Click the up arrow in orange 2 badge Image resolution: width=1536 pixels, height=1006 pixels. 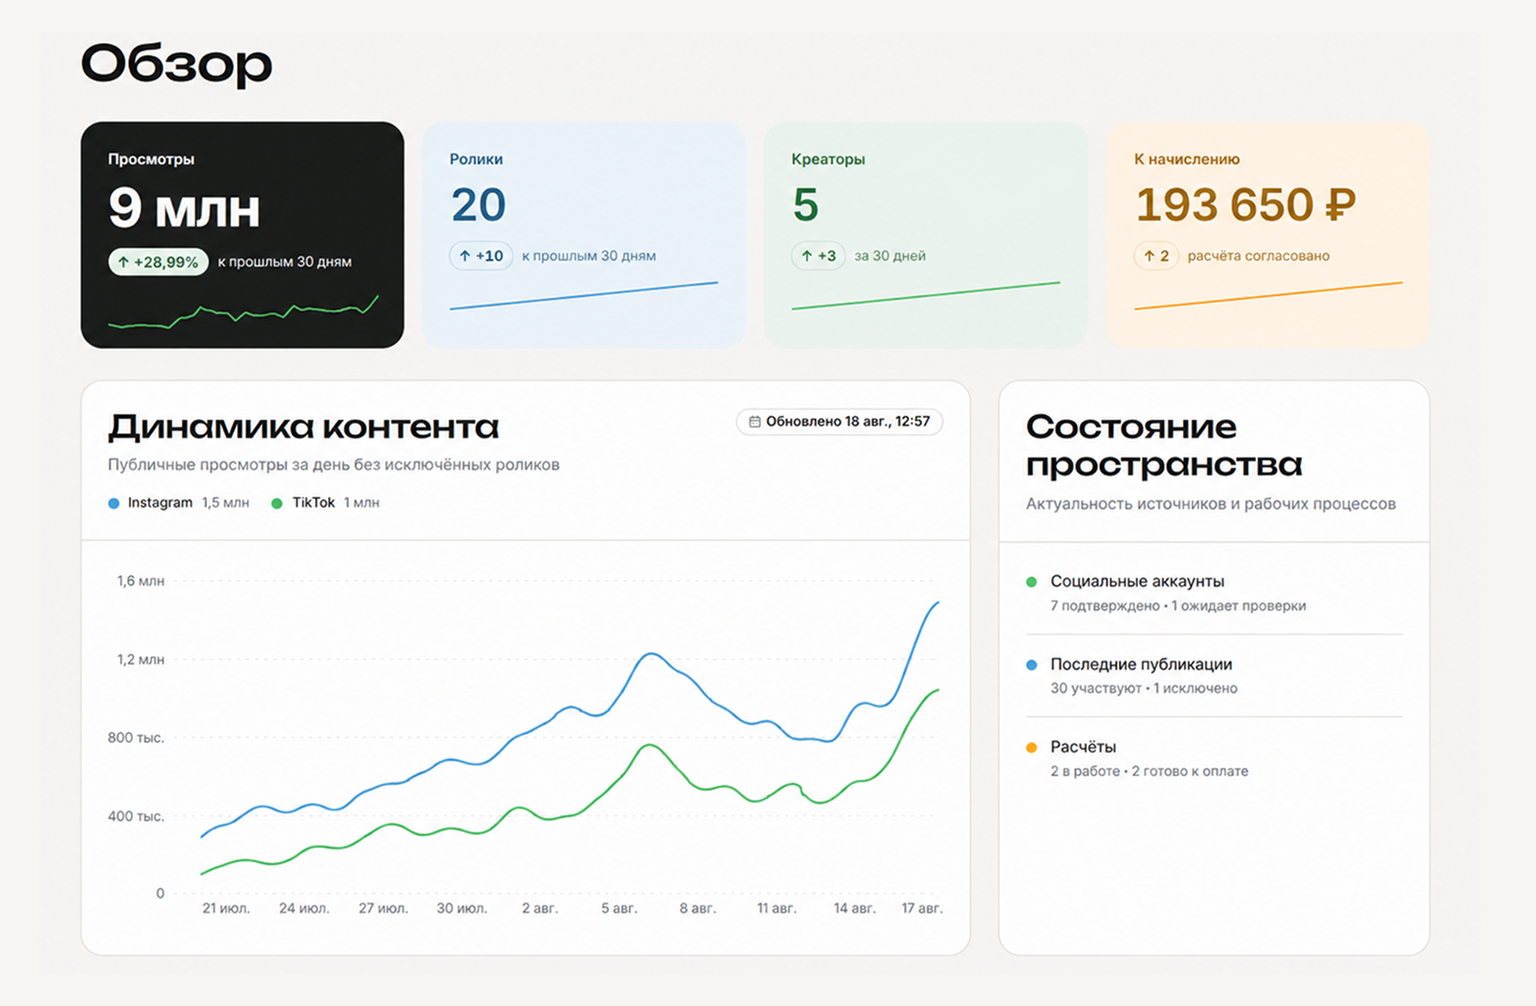pos(1149,256)
